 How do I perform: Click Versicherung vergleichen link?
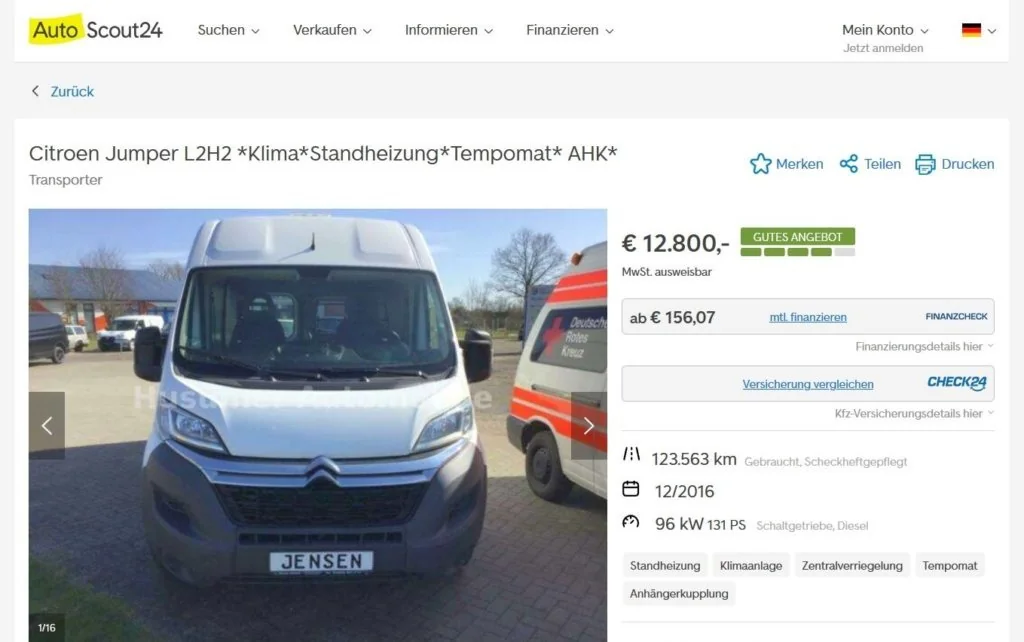tap(808, 384)
